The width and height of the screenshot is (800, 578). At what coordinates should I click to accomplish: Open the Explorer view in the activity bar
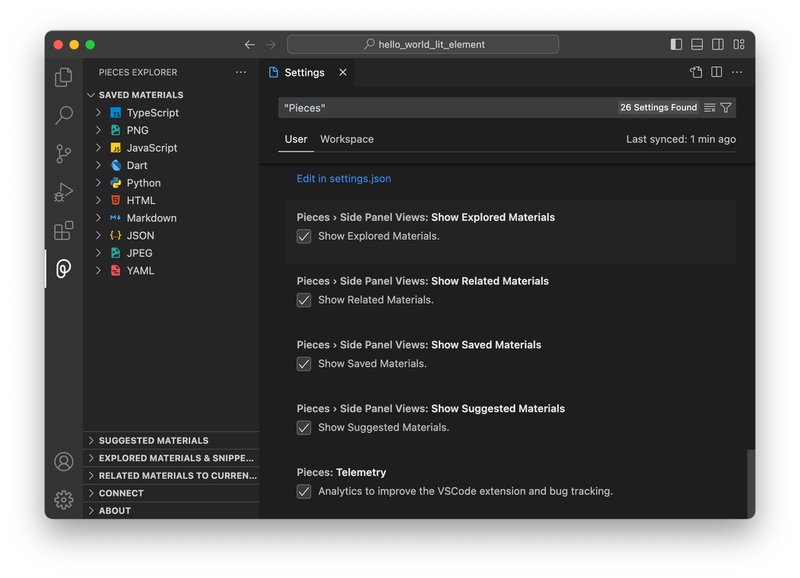(x=62, y=76)
